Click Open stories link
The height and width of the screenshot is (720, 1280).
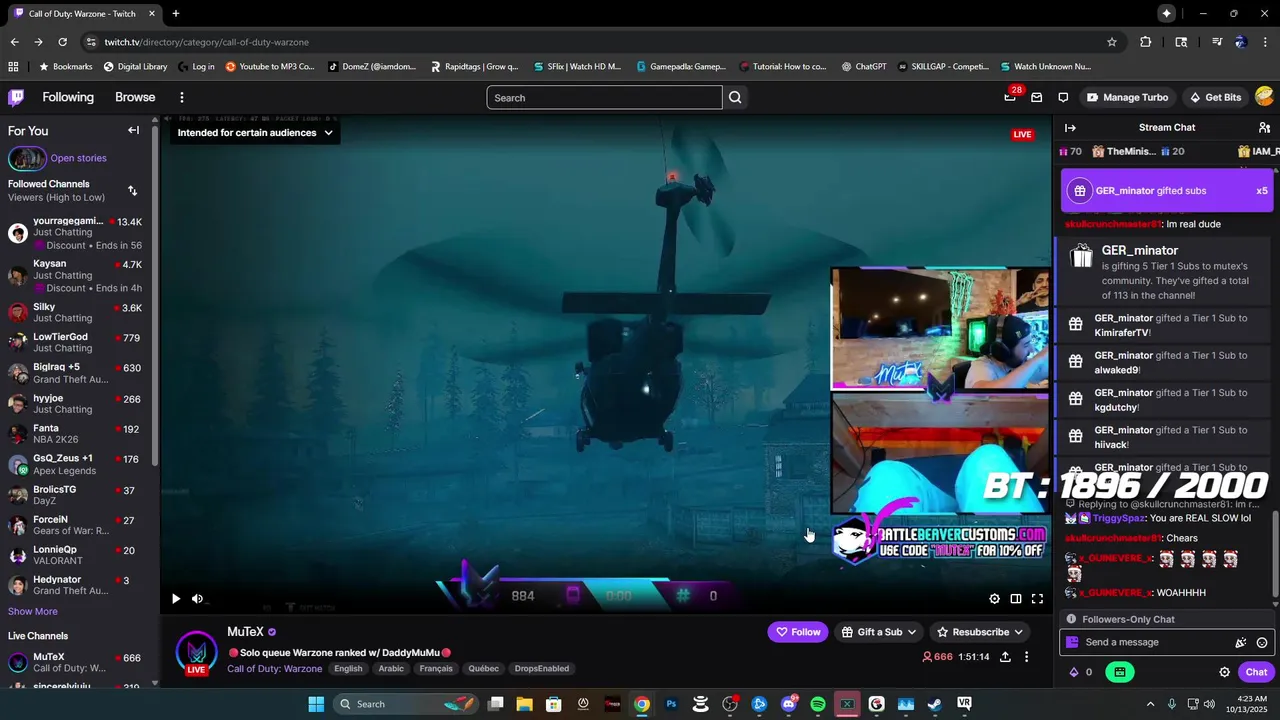[78, 158]
